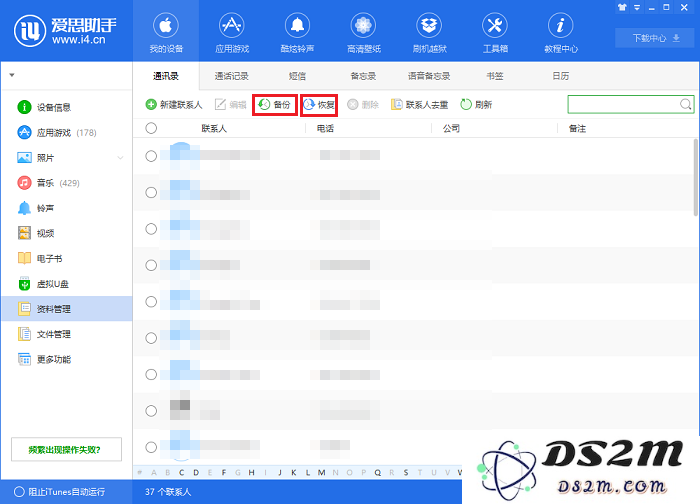
Task: Toggle the select-all radio in header row
Action: click(151, 128)
